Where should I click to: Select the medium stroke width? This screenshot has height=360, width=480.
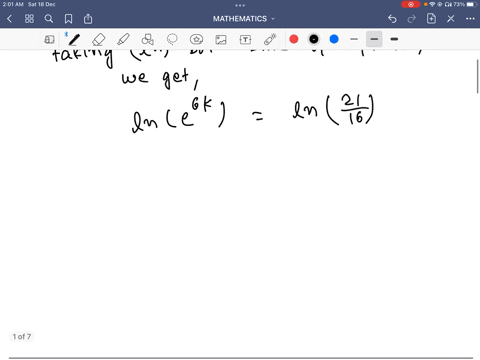[374, 39]
